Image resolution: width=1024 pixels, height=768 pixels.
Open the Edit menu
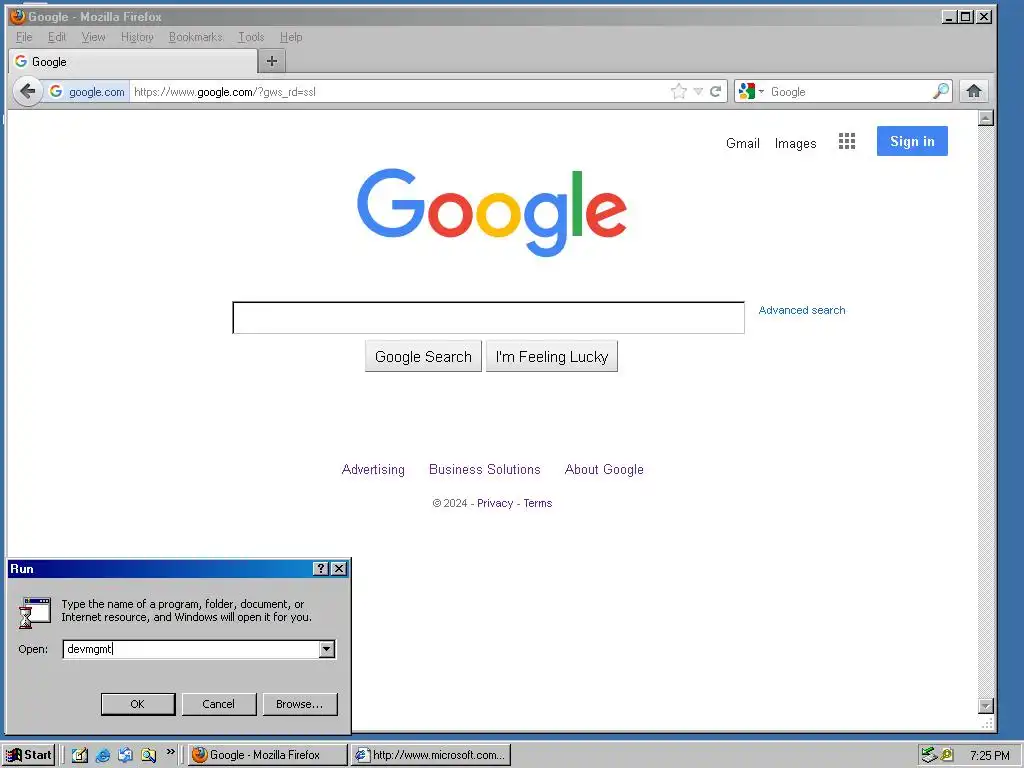[x=57, y=37]
